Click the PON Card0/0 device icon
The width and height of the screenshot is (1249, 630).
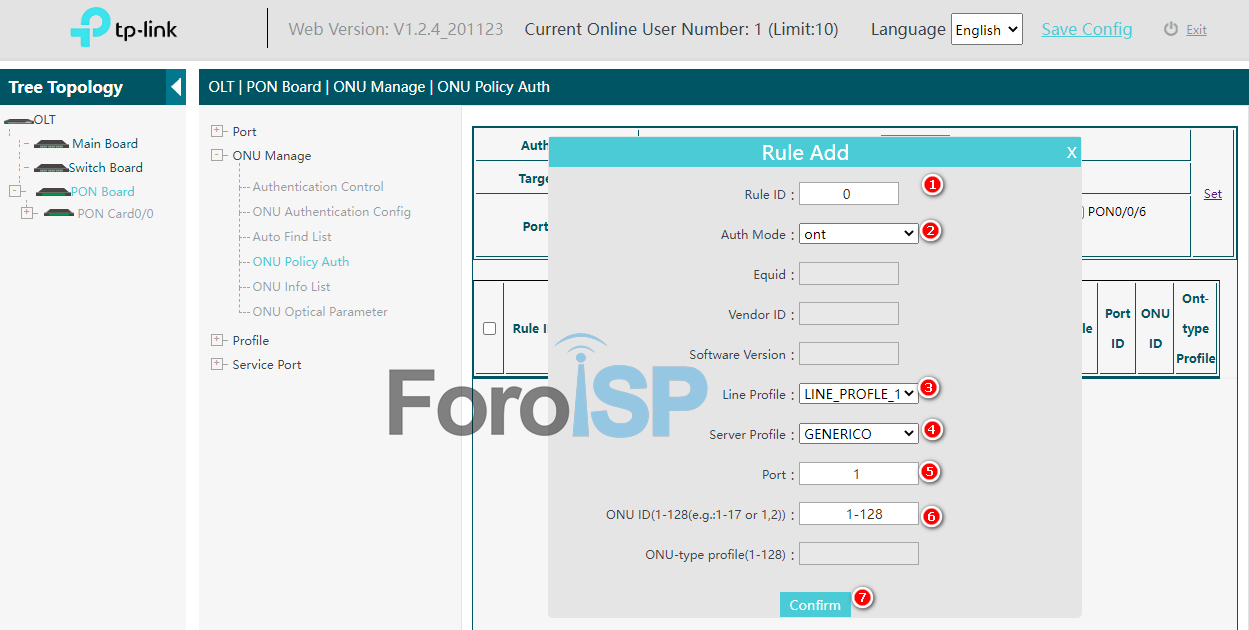[x=59, y=213]
